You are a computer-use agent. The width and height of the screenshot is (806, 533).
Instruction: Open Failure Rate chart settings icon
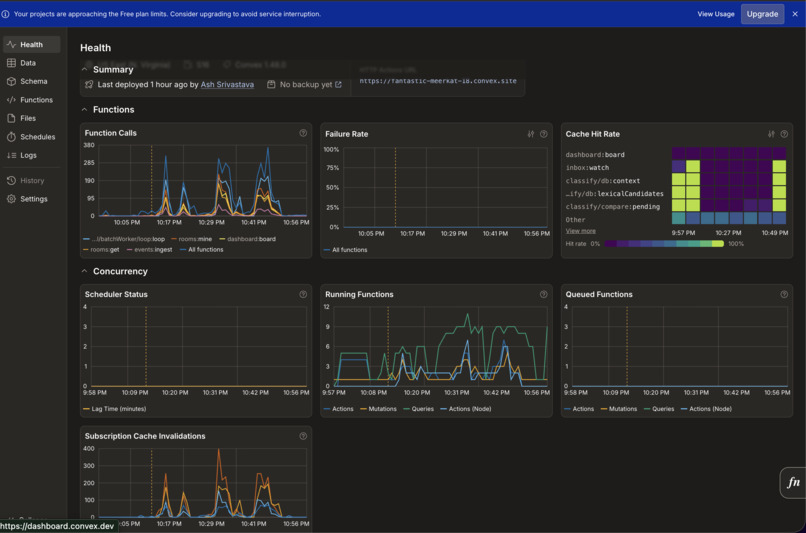[x=530, y=134]
